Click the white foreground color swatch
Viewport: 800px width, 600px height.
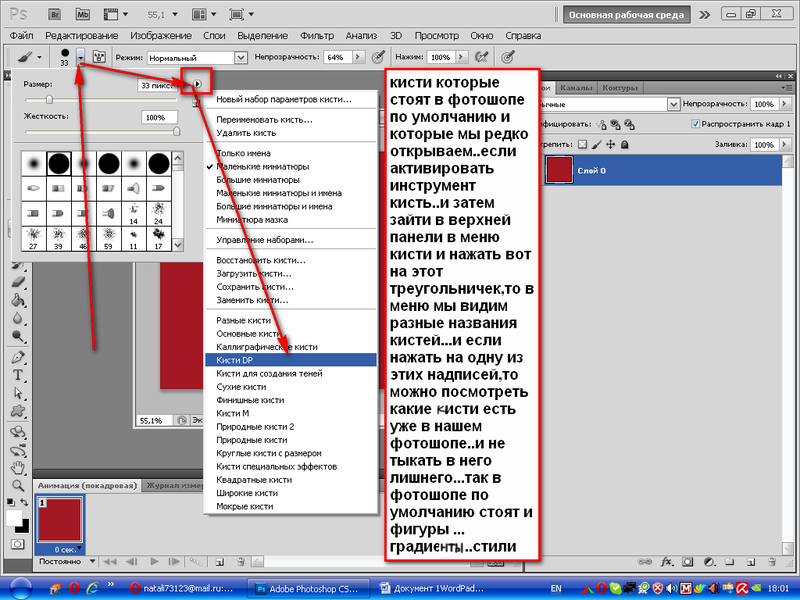click(x=13, y=518)
